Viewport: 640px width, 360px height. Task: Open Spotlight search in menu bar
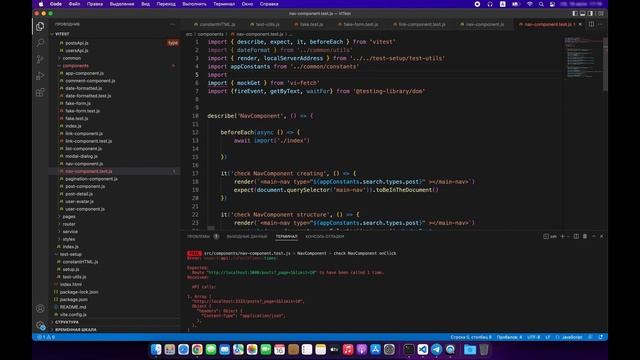pyautogui.click(x=541, y=4)
